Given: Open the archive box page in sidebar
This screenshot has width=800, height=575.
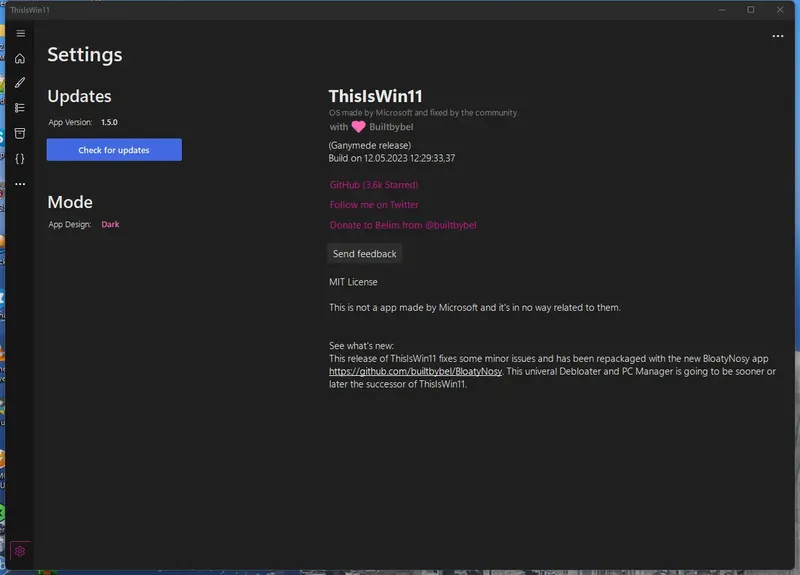Looking at the screenshot, I should (x=20, y=133).
